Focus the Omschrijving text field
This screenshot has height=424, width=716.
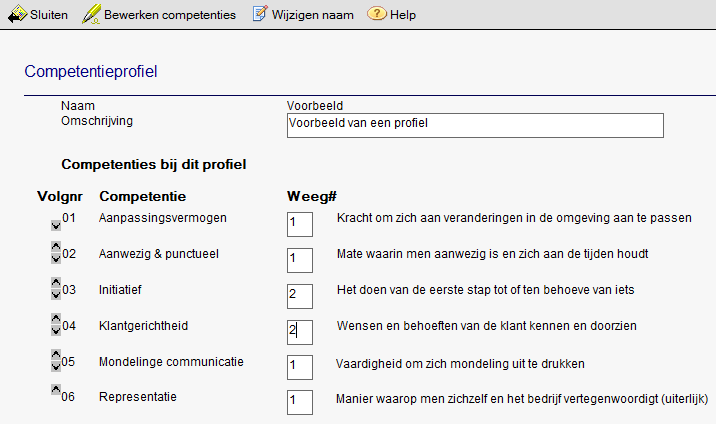point(474,124)
